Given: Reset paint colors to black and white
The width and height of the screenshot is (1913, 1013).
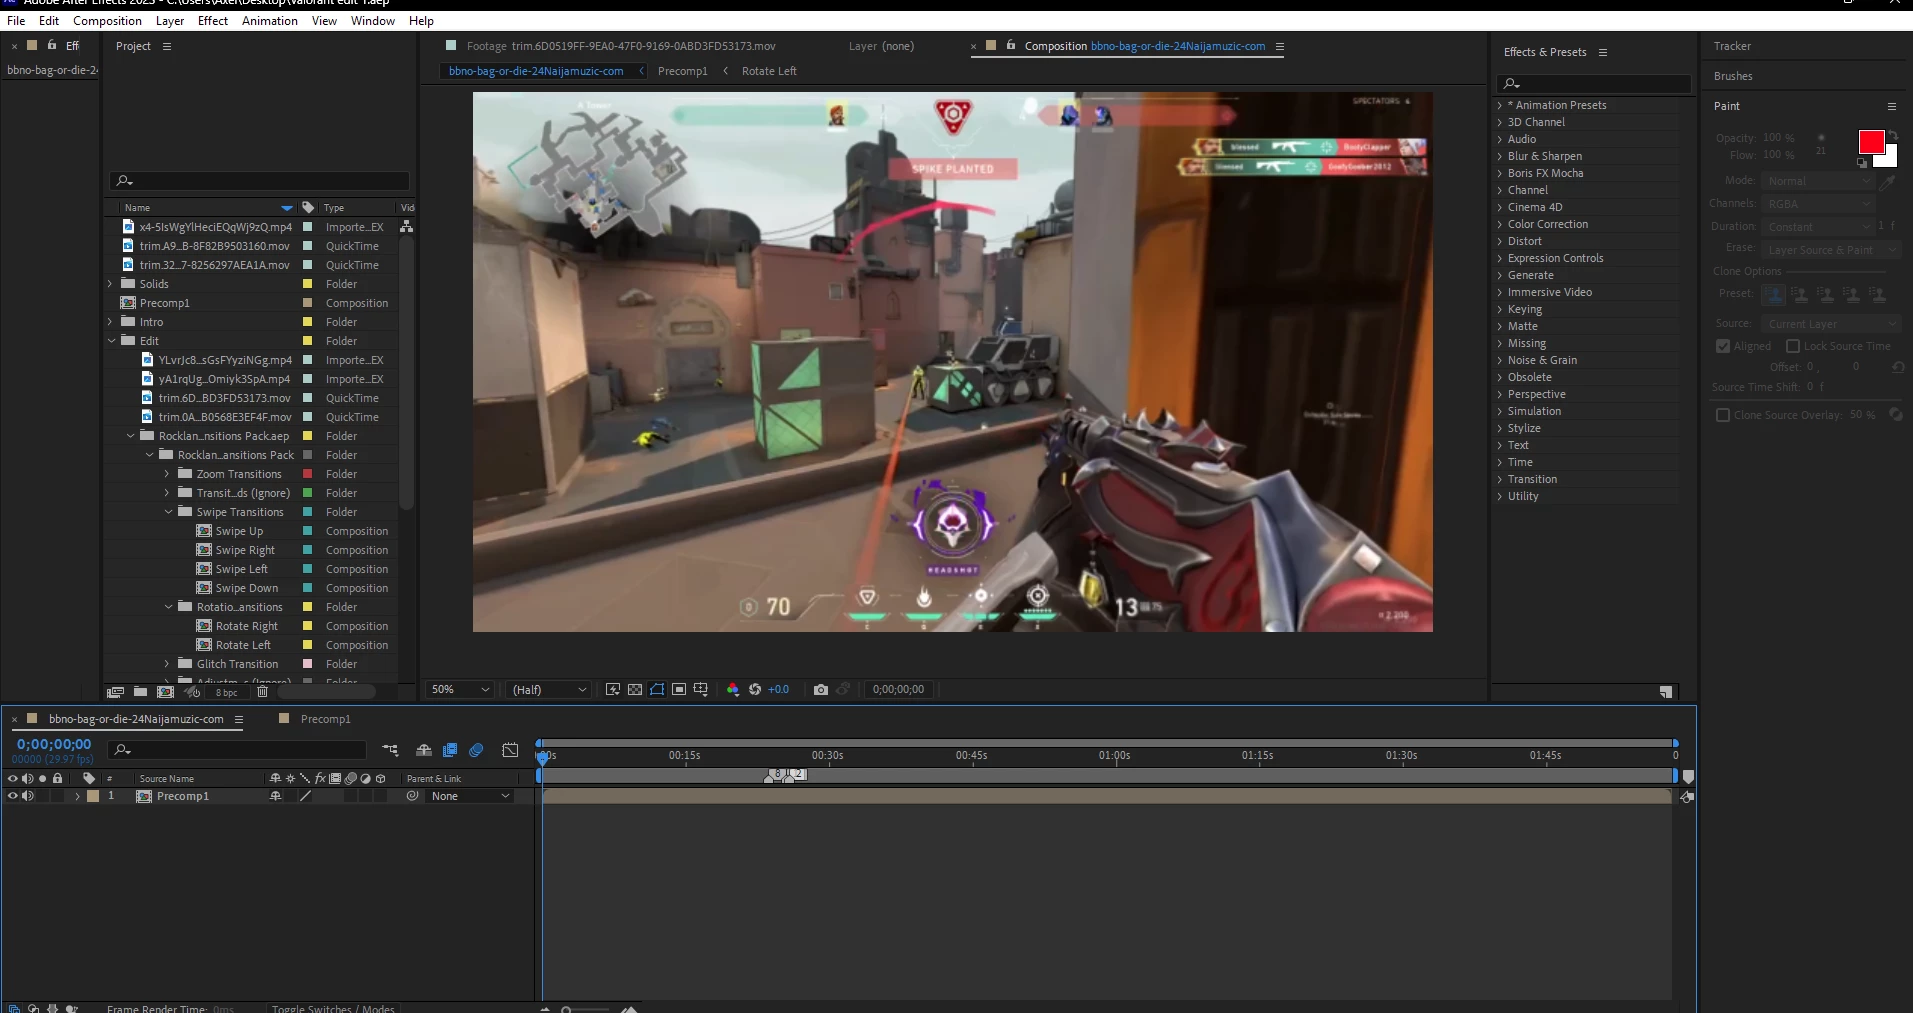Looking at the screenshot, I should [x=1862, y=162].
